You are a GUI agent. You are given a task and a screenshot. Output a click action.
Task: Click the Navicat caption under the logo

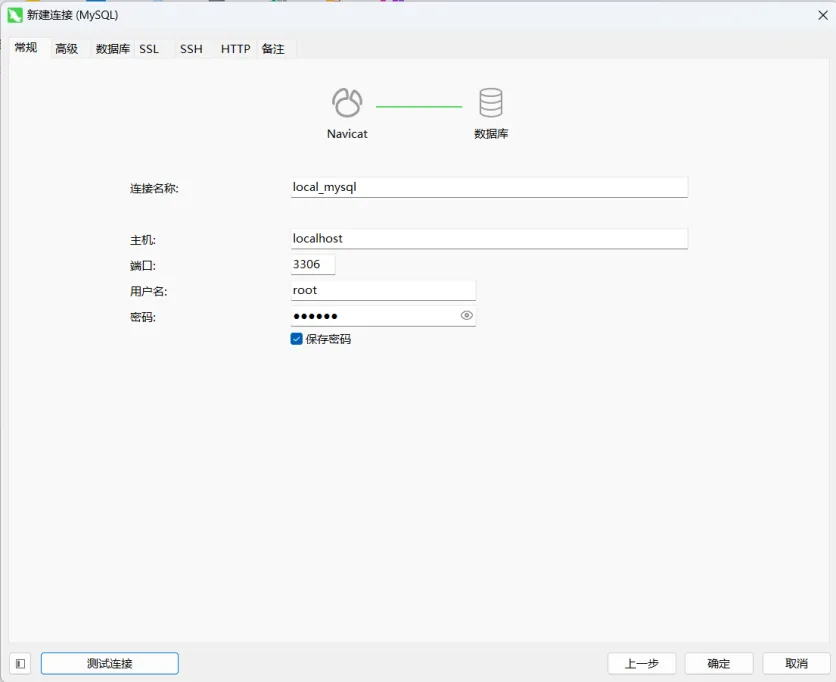pyautogui.click(x=347, y=134)
